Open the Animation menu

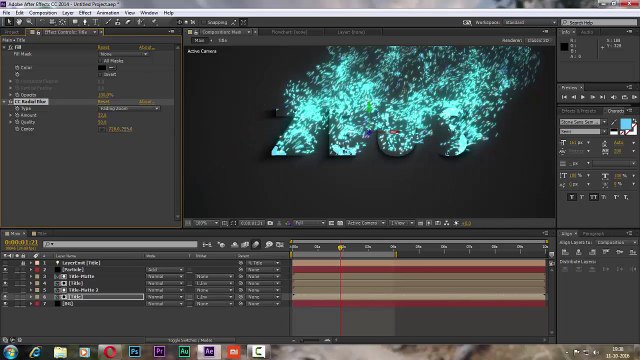pyautogui.click(x=108, y=13)
